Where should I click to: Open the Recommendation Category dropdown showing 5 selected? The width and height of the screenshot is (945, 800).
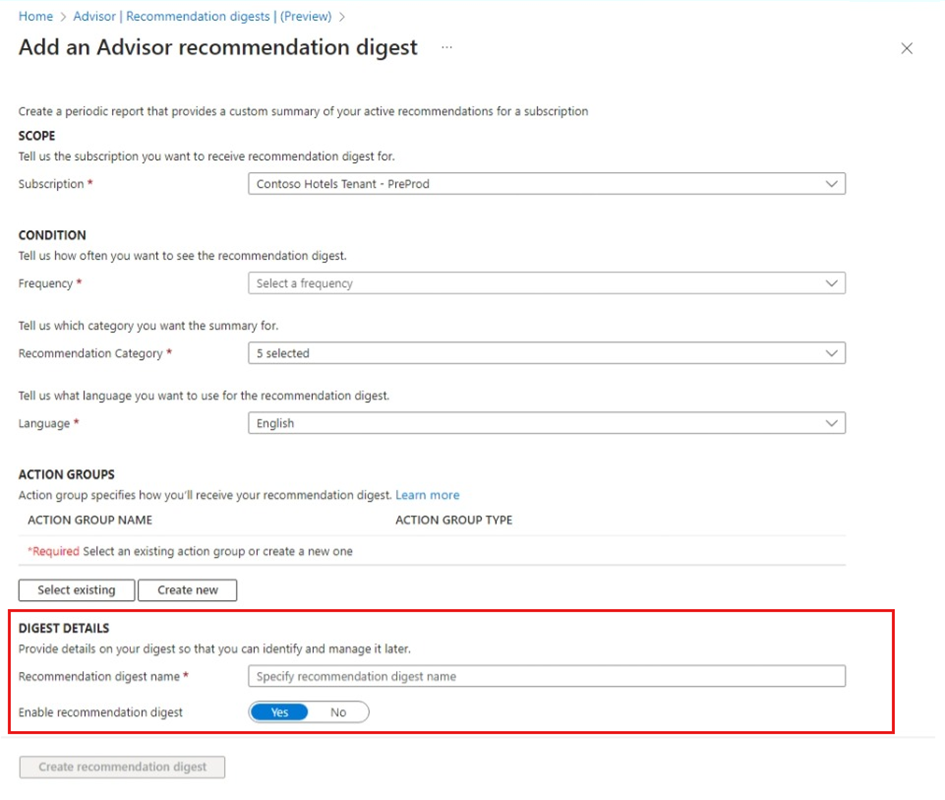pyautogui.click(x=546, y=353)
